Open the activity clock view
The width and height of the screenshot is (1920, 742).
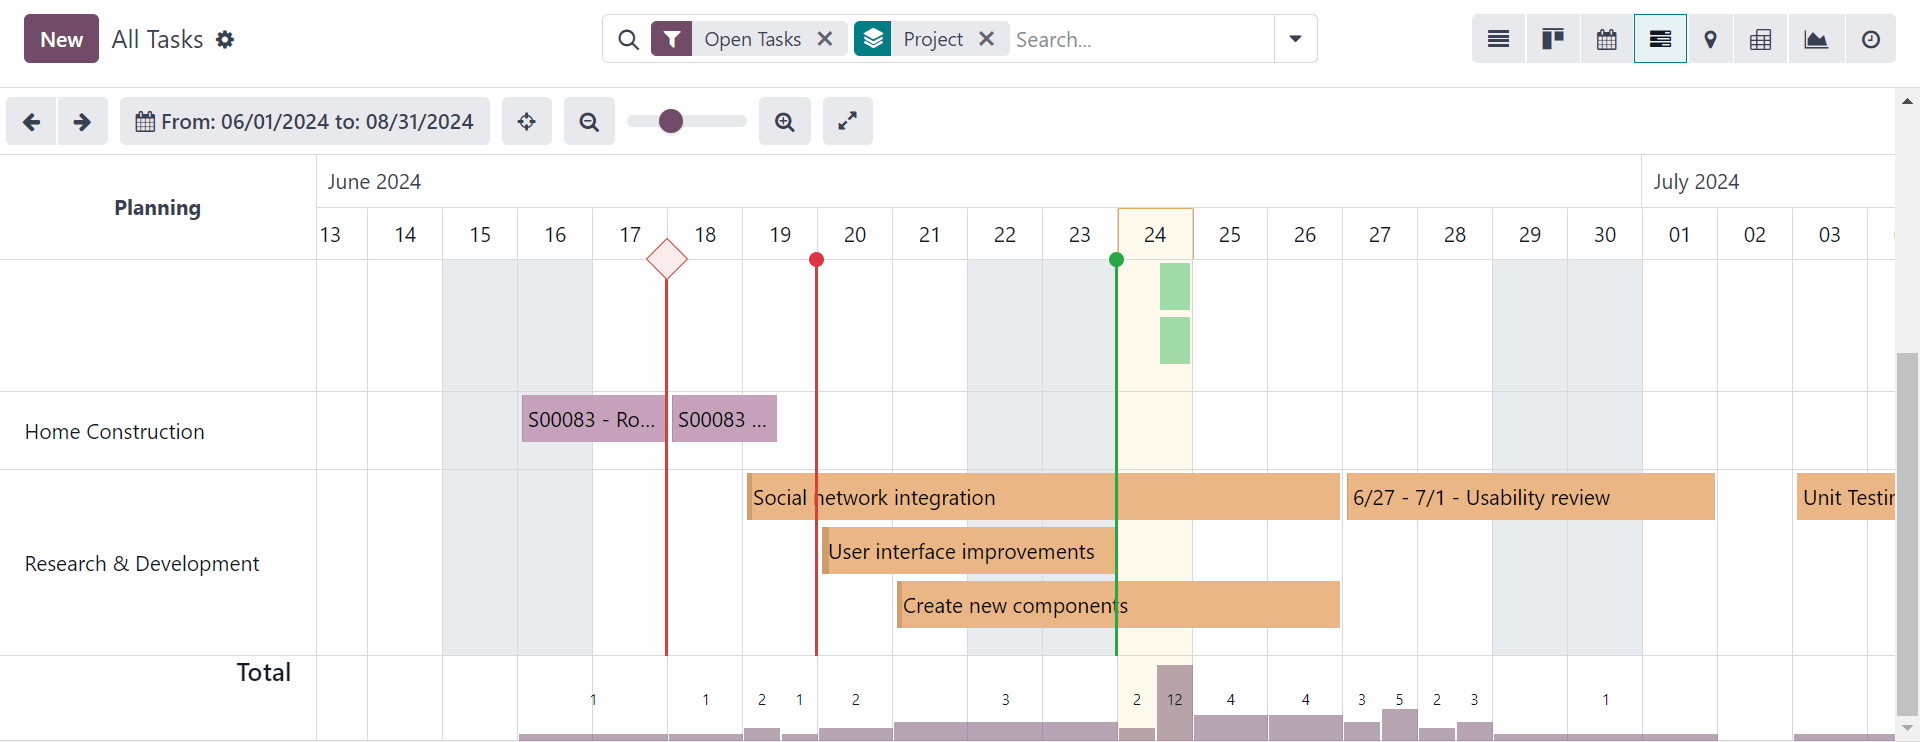(x=1870, y=39)
